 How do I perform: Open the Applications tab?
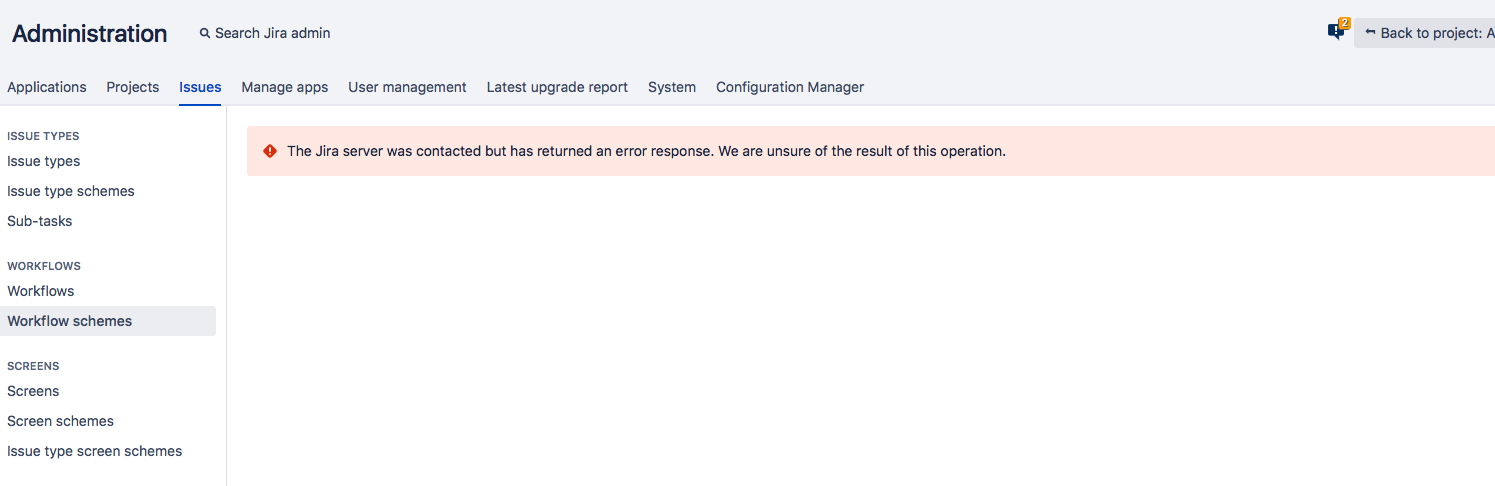[x=47, y=87]
